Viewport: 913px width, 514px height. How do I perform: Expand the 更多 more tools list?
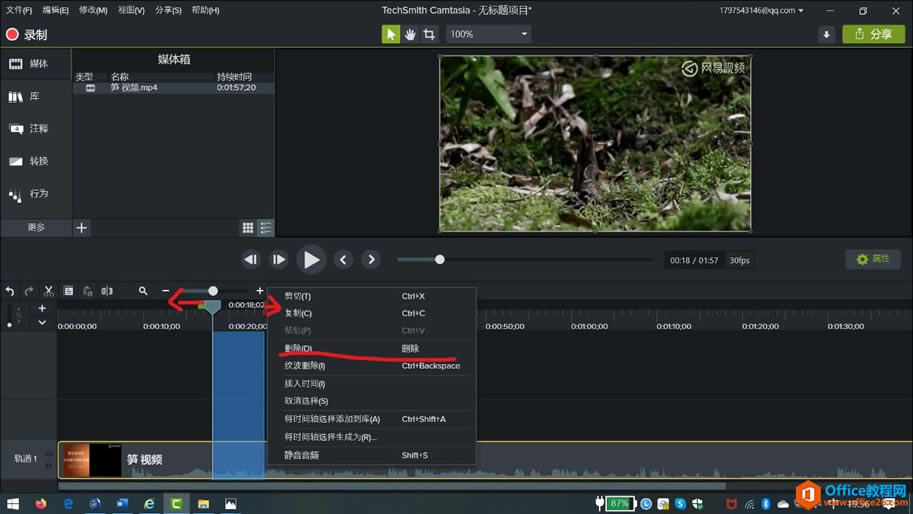tap(36, 228)
